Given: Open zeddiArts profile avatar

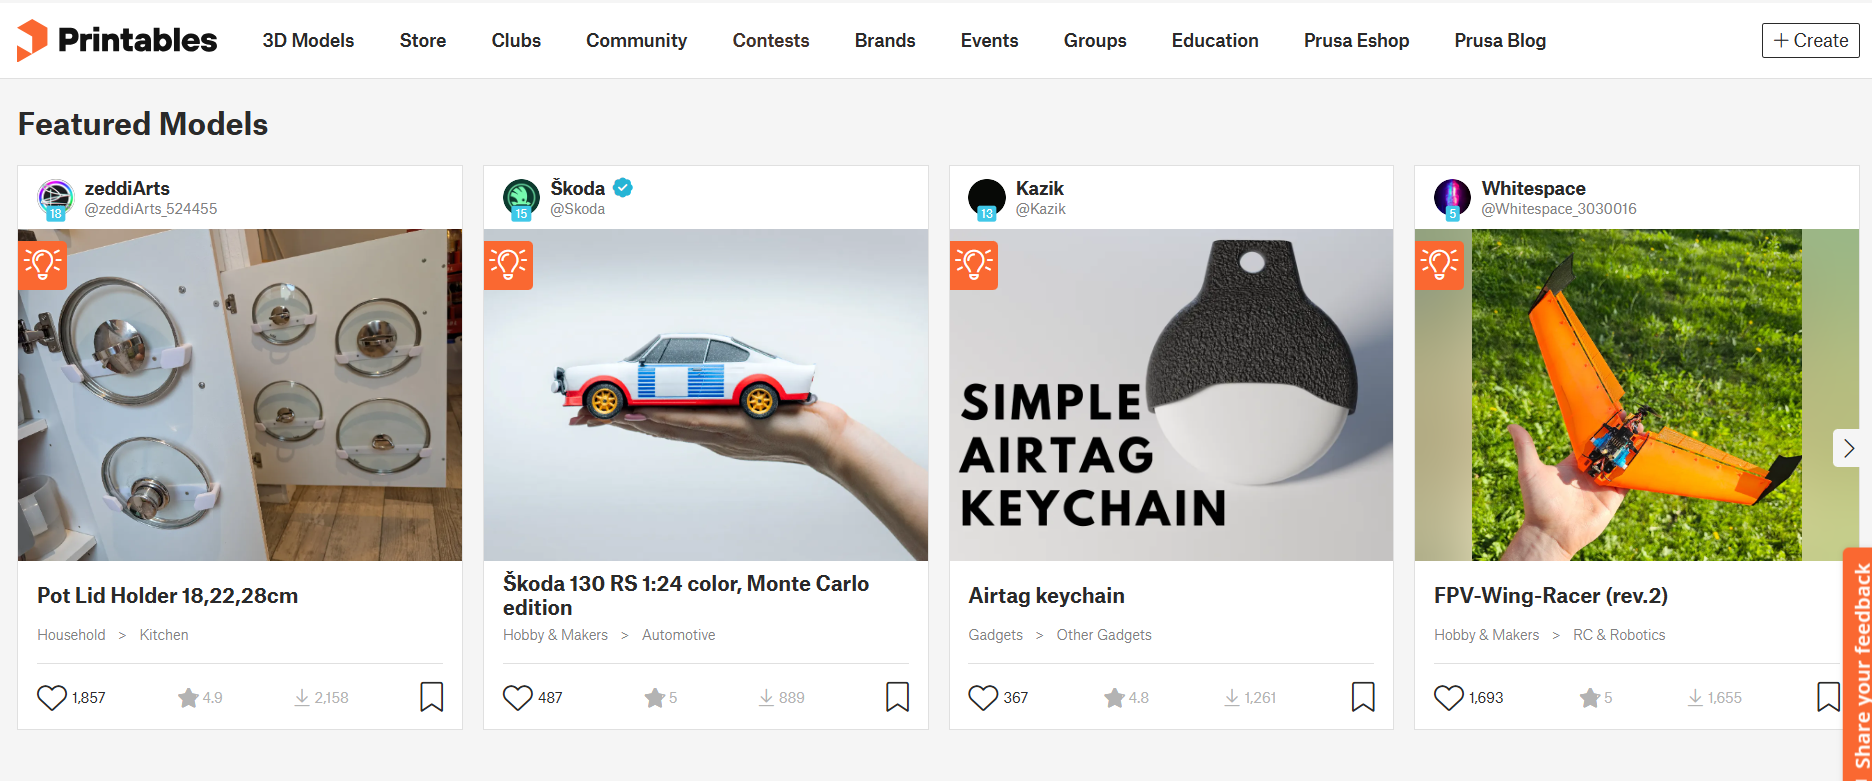Looking at the screenshot, I should (56, 198).
